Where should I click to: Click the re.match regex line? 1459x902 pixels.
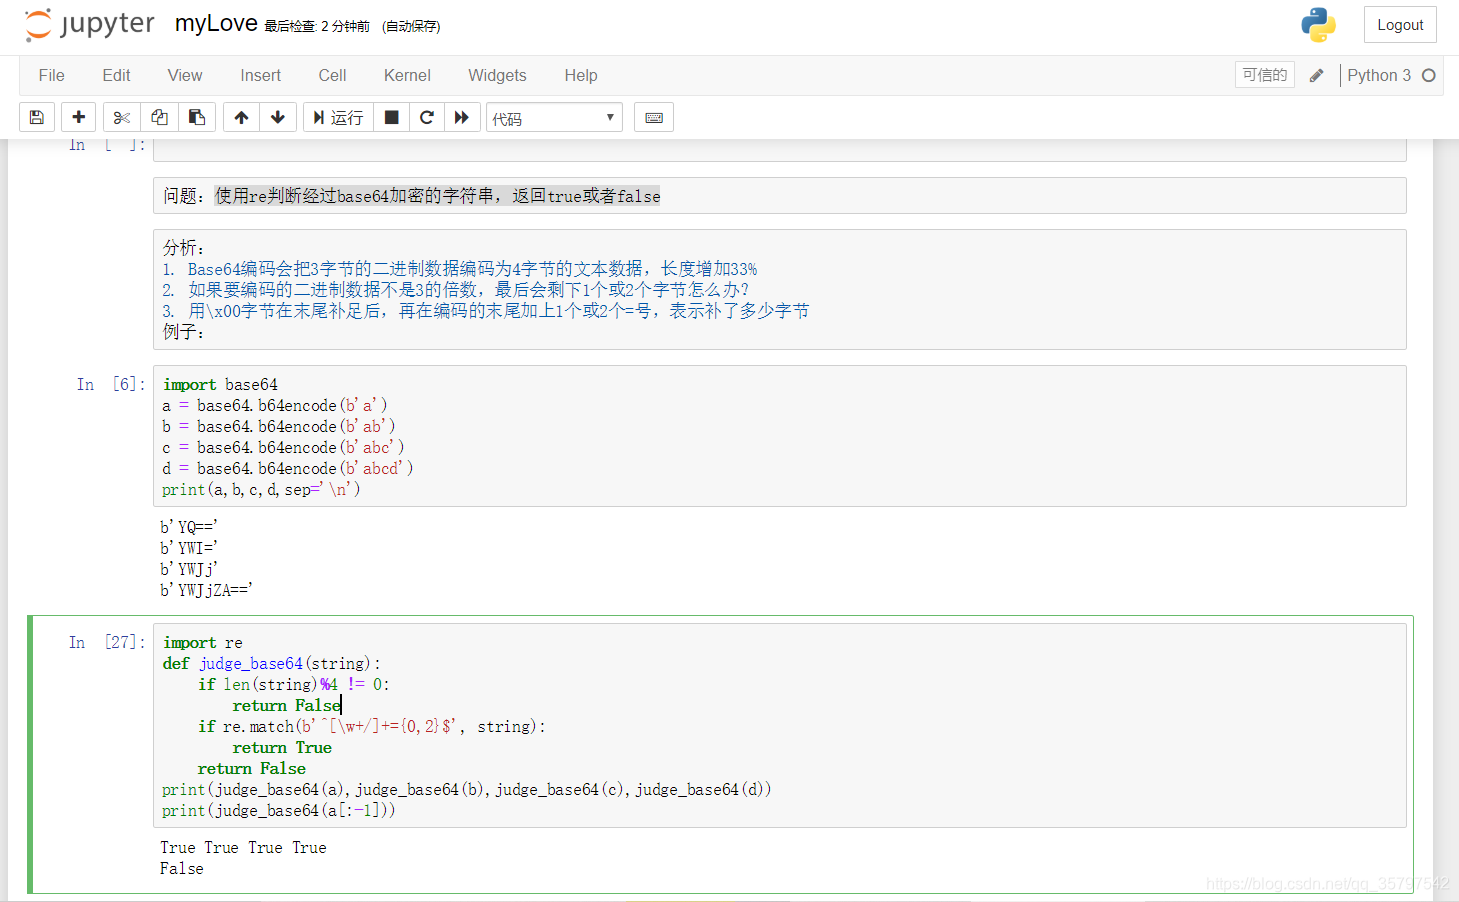point(372,726)
